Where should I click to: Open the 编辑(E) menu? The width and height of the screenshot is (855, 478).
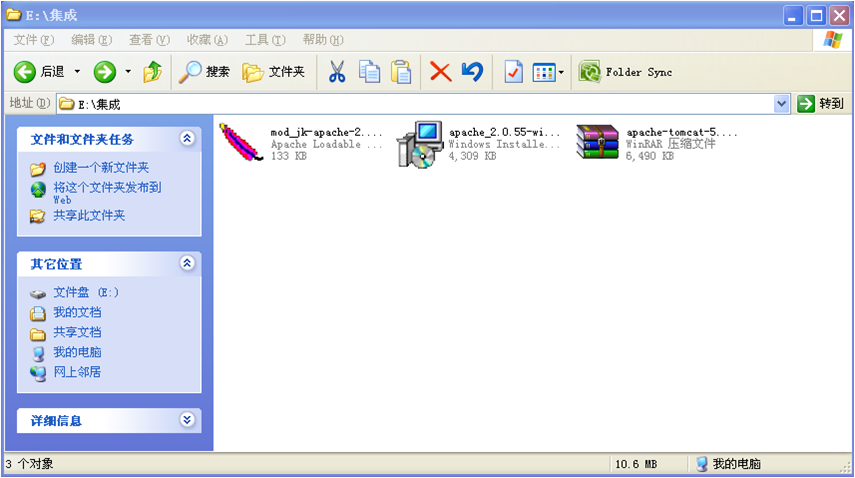coord(92,40)
